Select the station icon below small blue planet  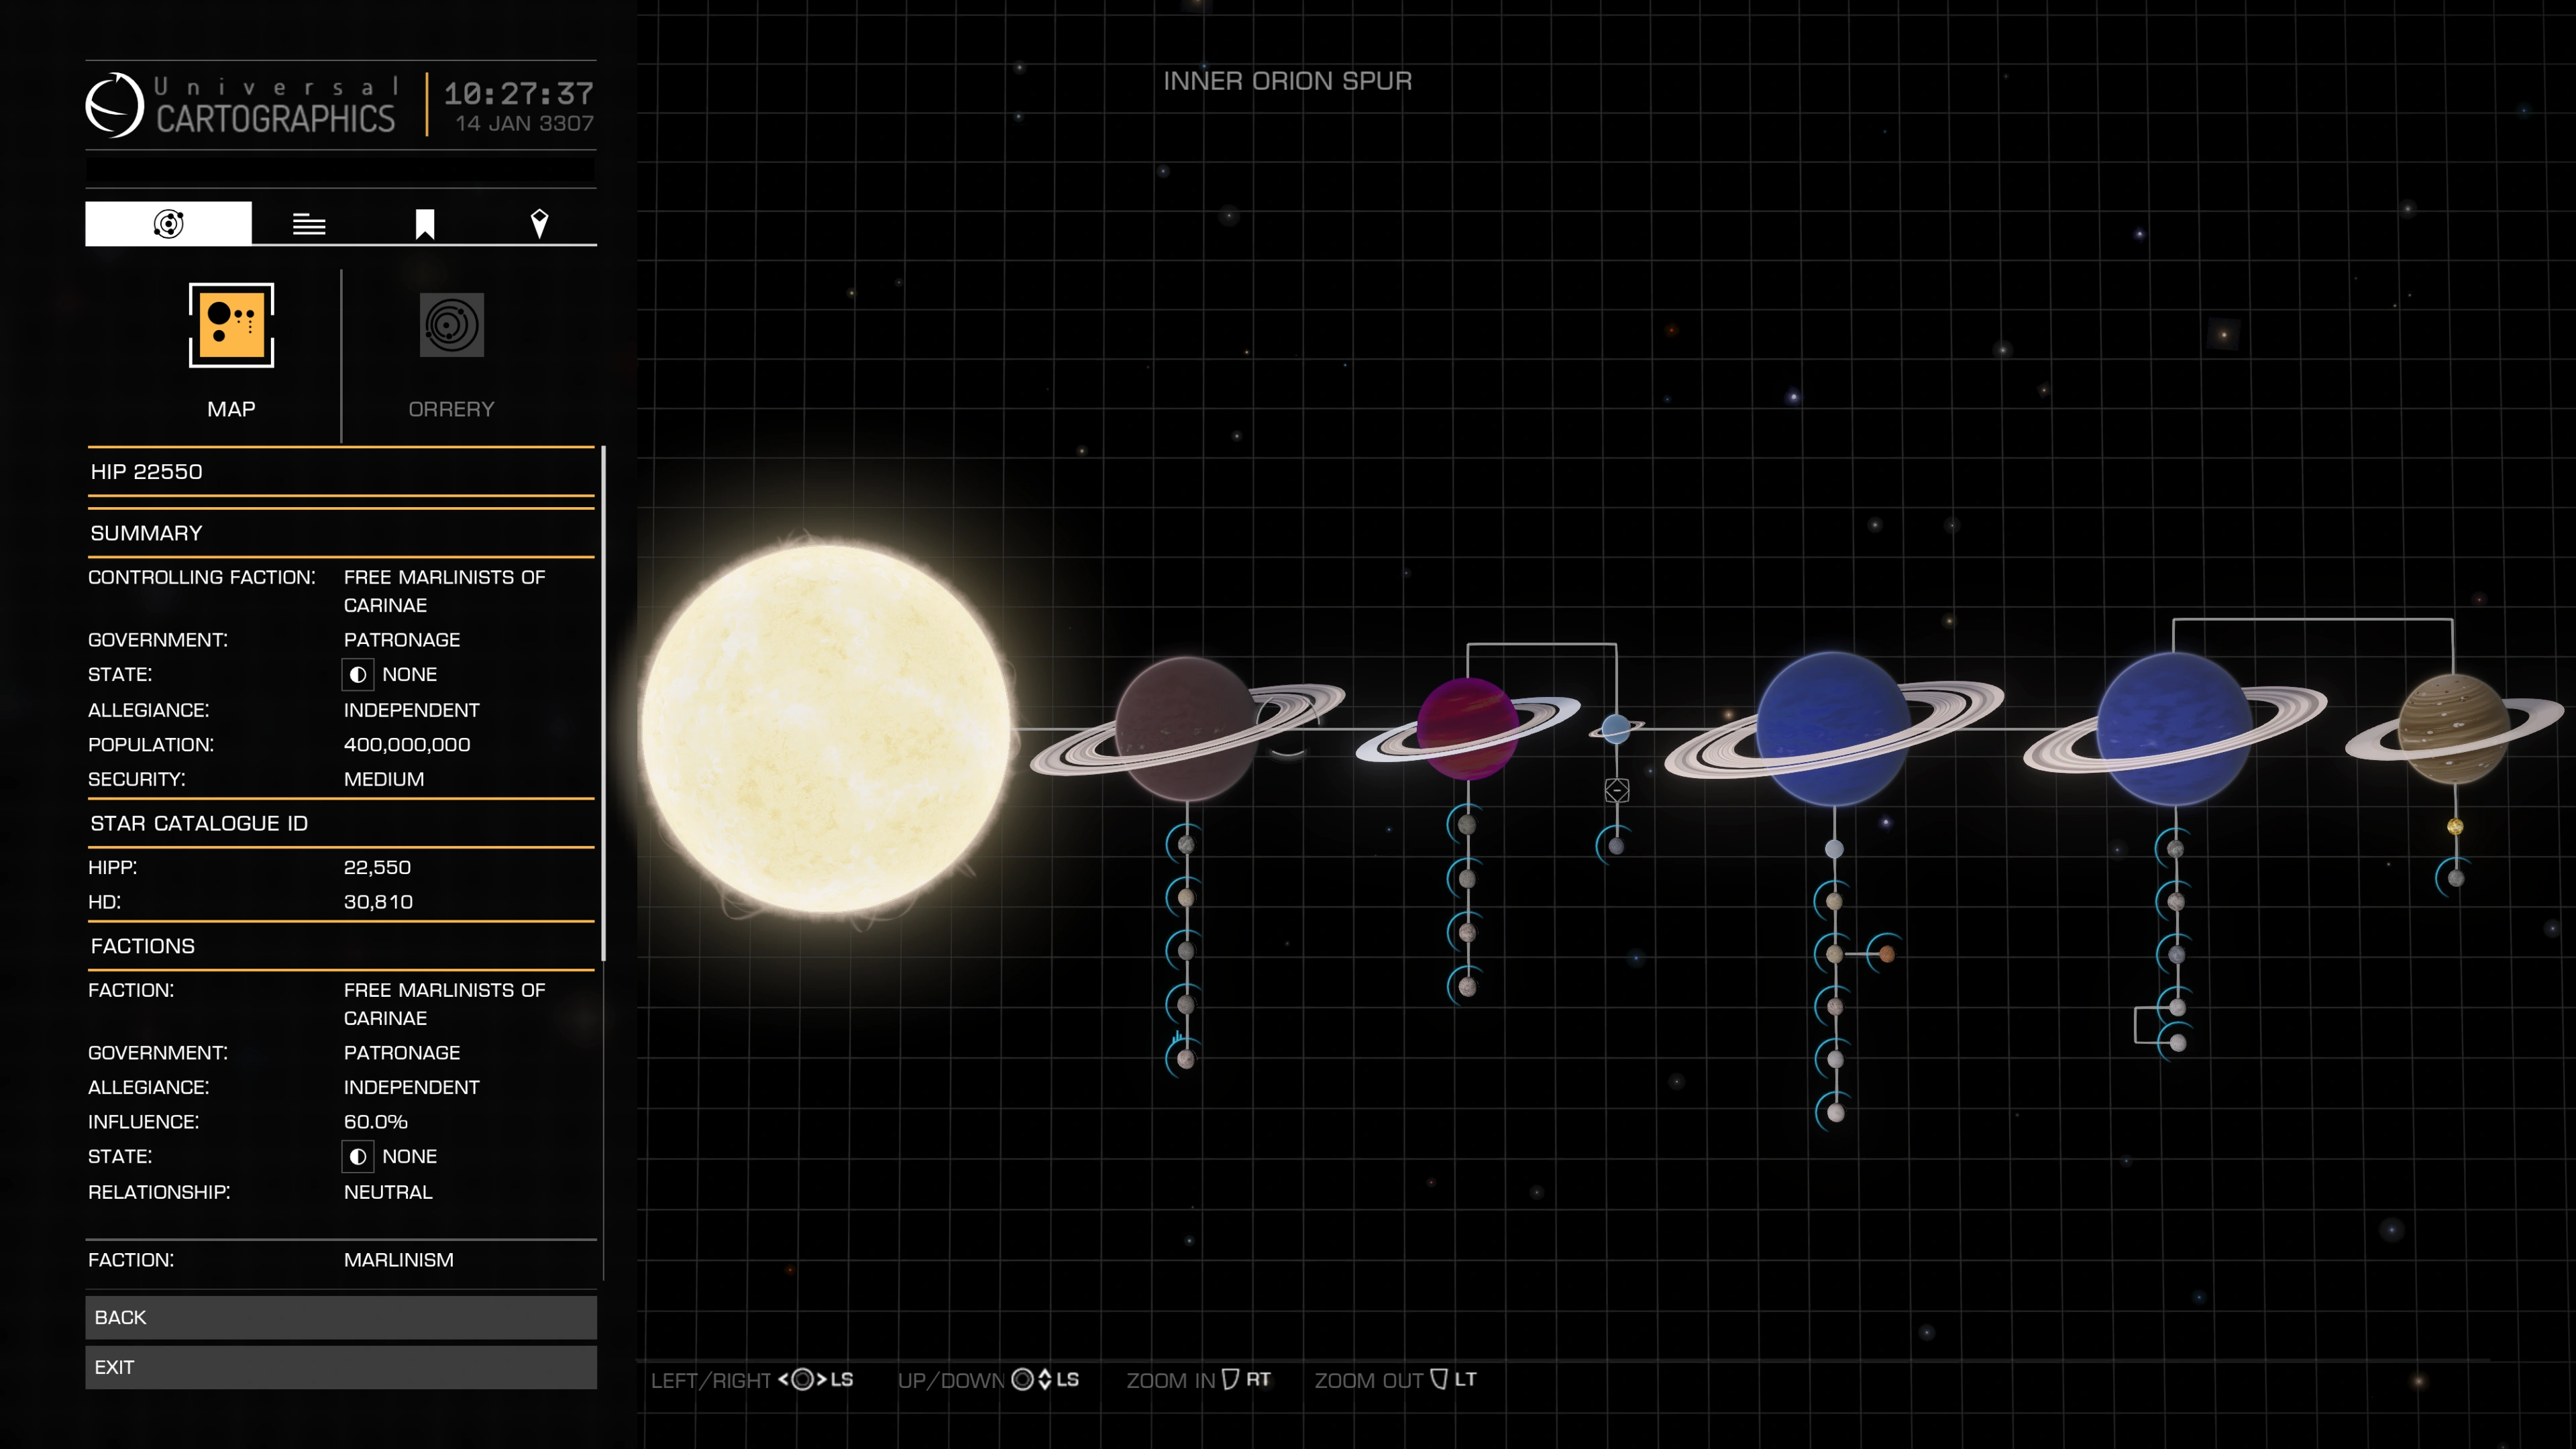[x=1616, y=791]
